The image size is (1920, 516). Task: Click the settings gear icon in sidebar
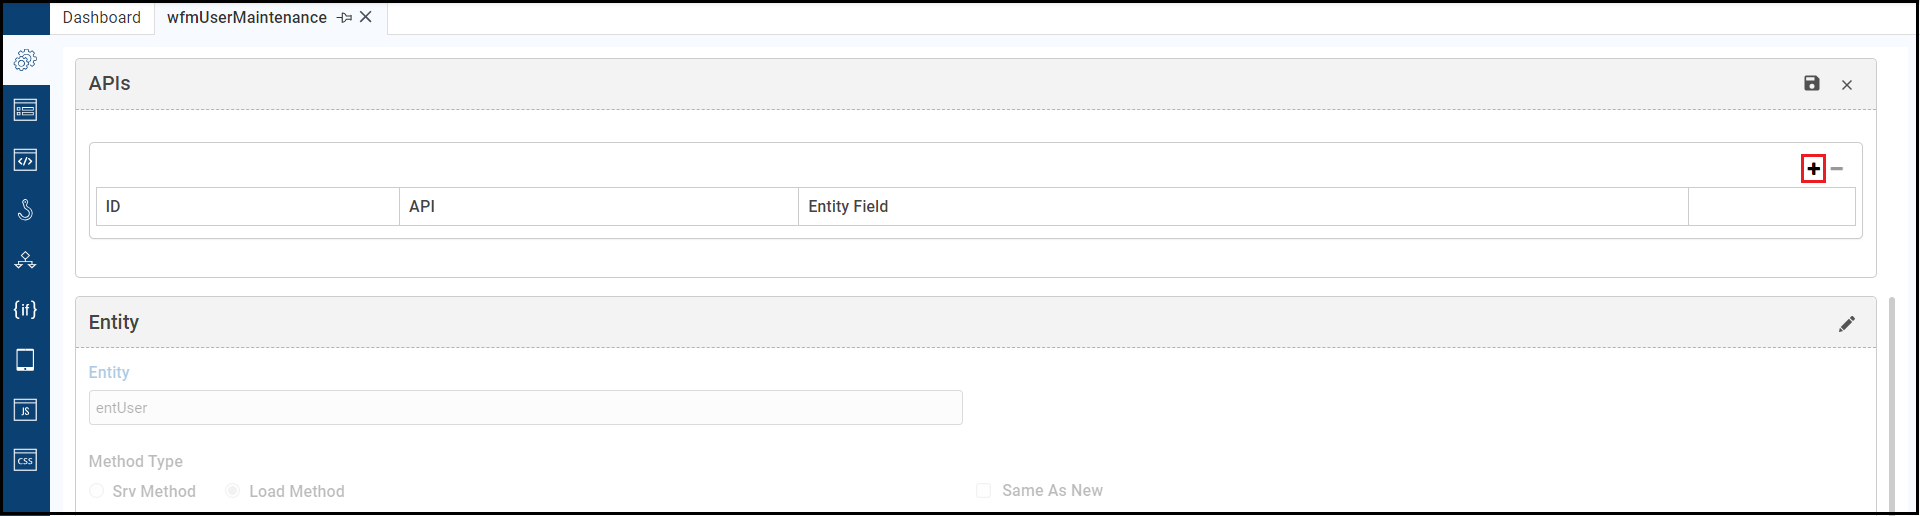[25, 61]
